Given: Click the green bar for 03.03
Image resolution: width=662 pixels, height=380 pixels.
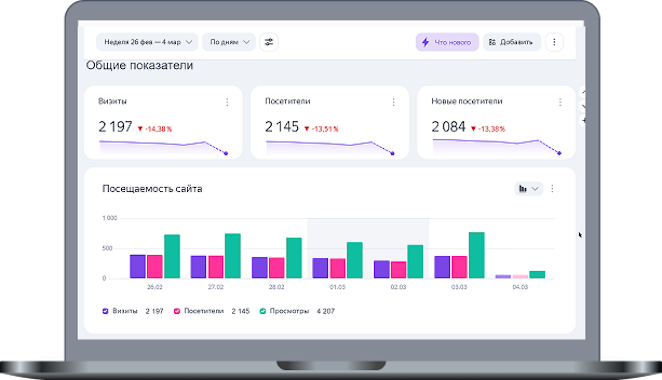Looking at the screenshot, I should [477, 255].
